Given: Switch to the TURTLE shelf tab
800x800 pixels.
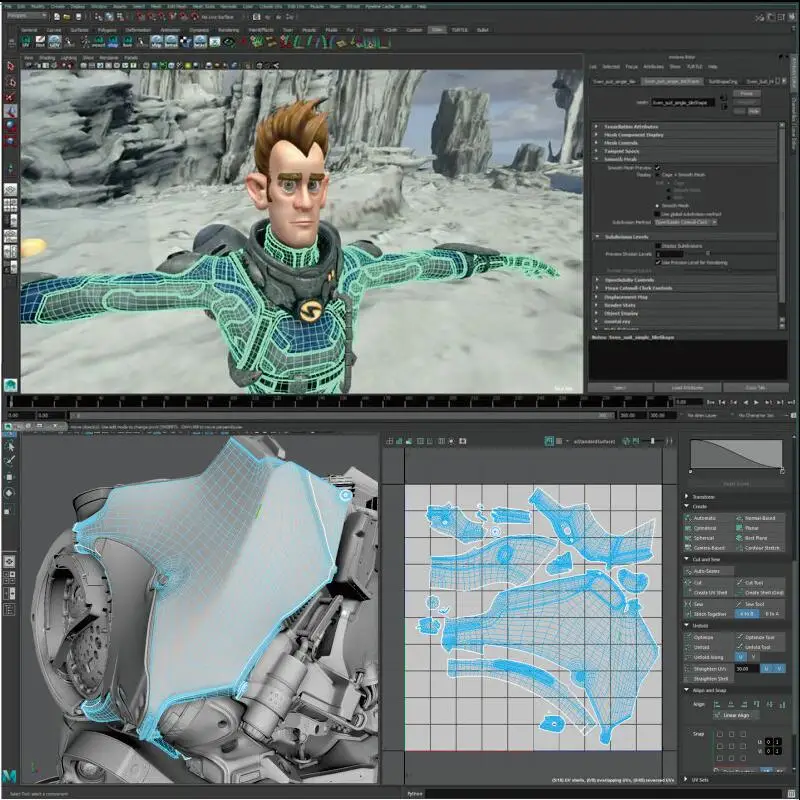Looking at the screenshot, I should pos(460,30).
